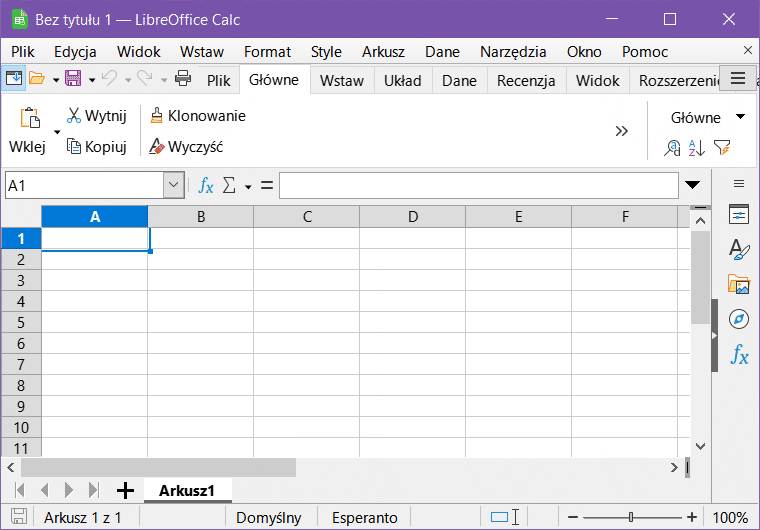The width and height of the screenshot is (760, 530).
Task: Click the AutoFilter funnel icon
Action: tap(722, 147)
